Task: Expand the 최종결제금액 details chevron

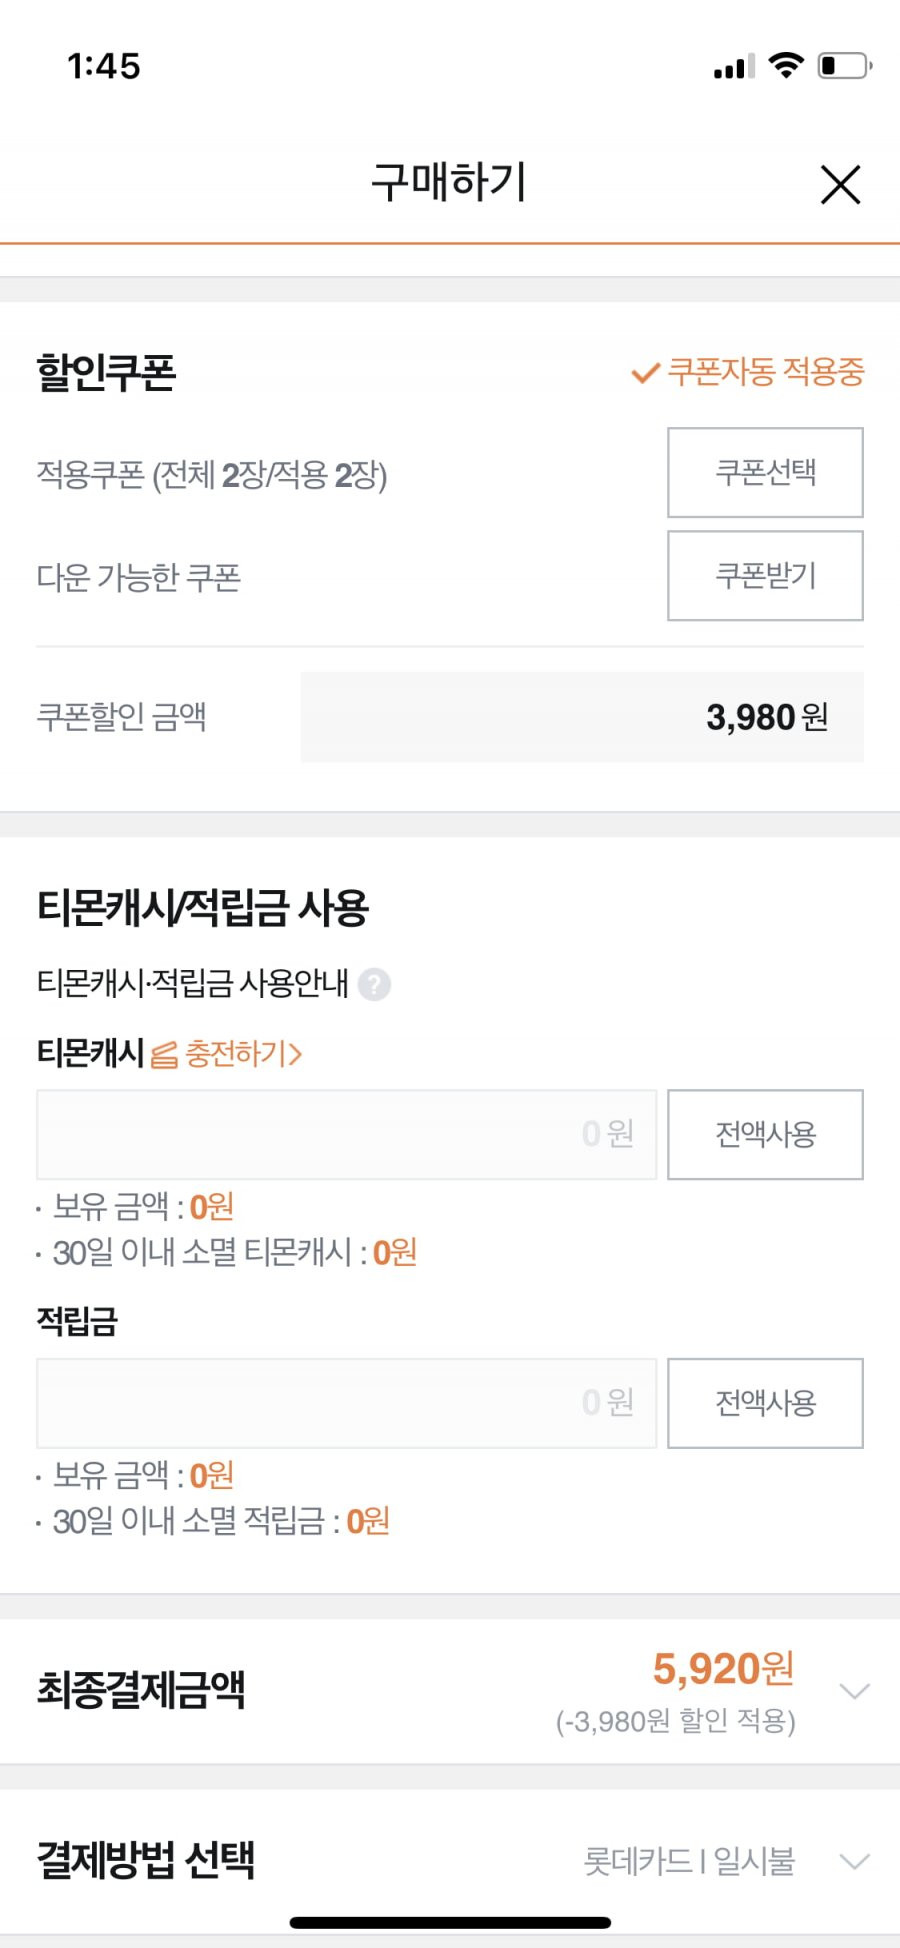Action: point(855,1691)
